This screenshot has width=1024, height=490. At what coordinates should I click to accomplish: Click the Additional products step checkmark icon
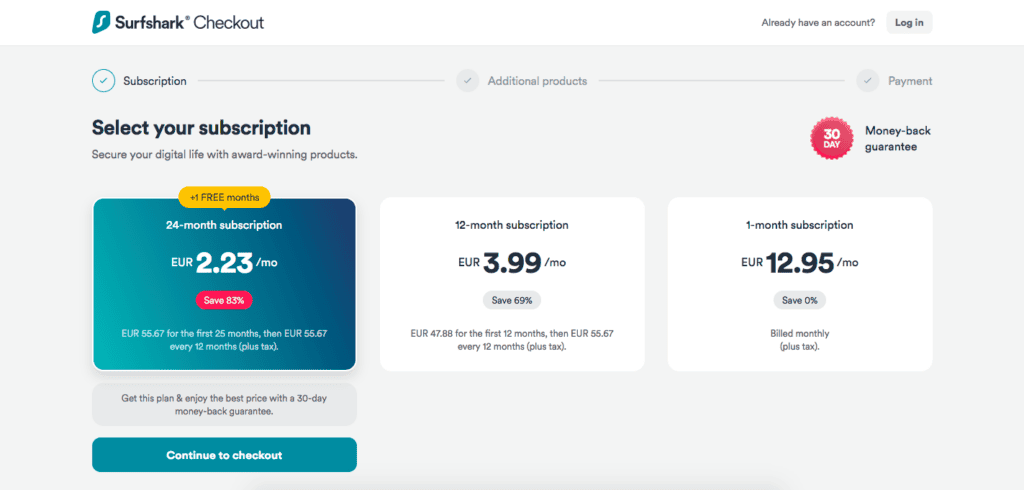[x=468, y=81]
